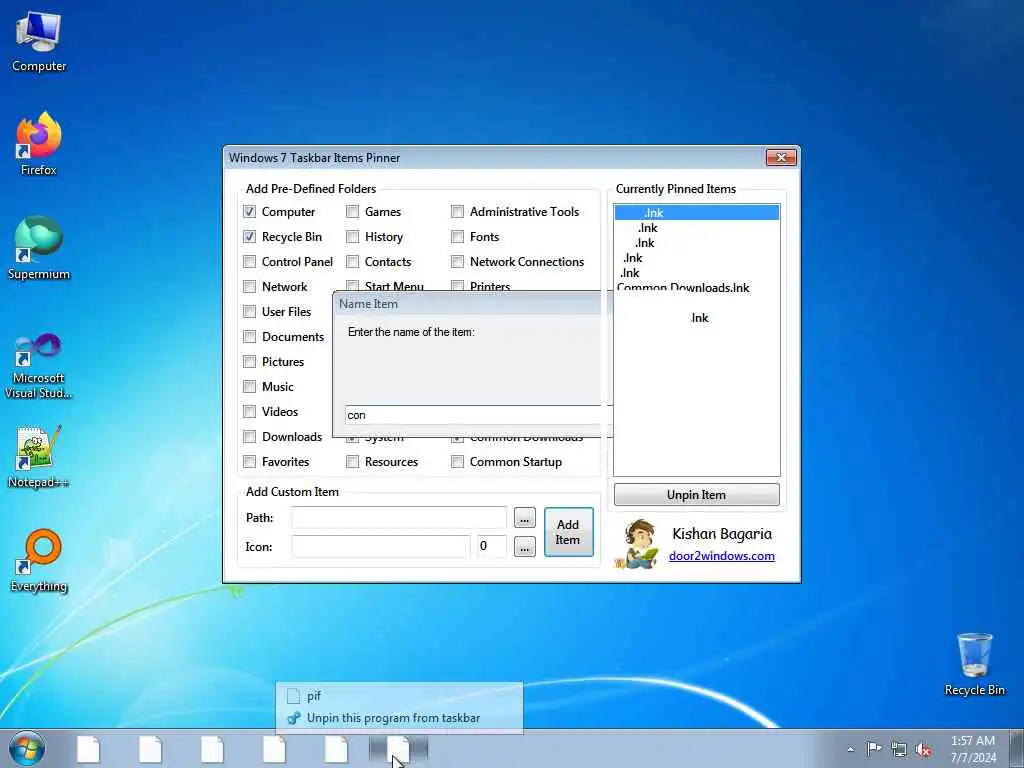The height and width of the screenshot is (768, 1024).
Task: Tick the Common Startup checkbox
Action: pyautogui.click(x=458, y=462)
